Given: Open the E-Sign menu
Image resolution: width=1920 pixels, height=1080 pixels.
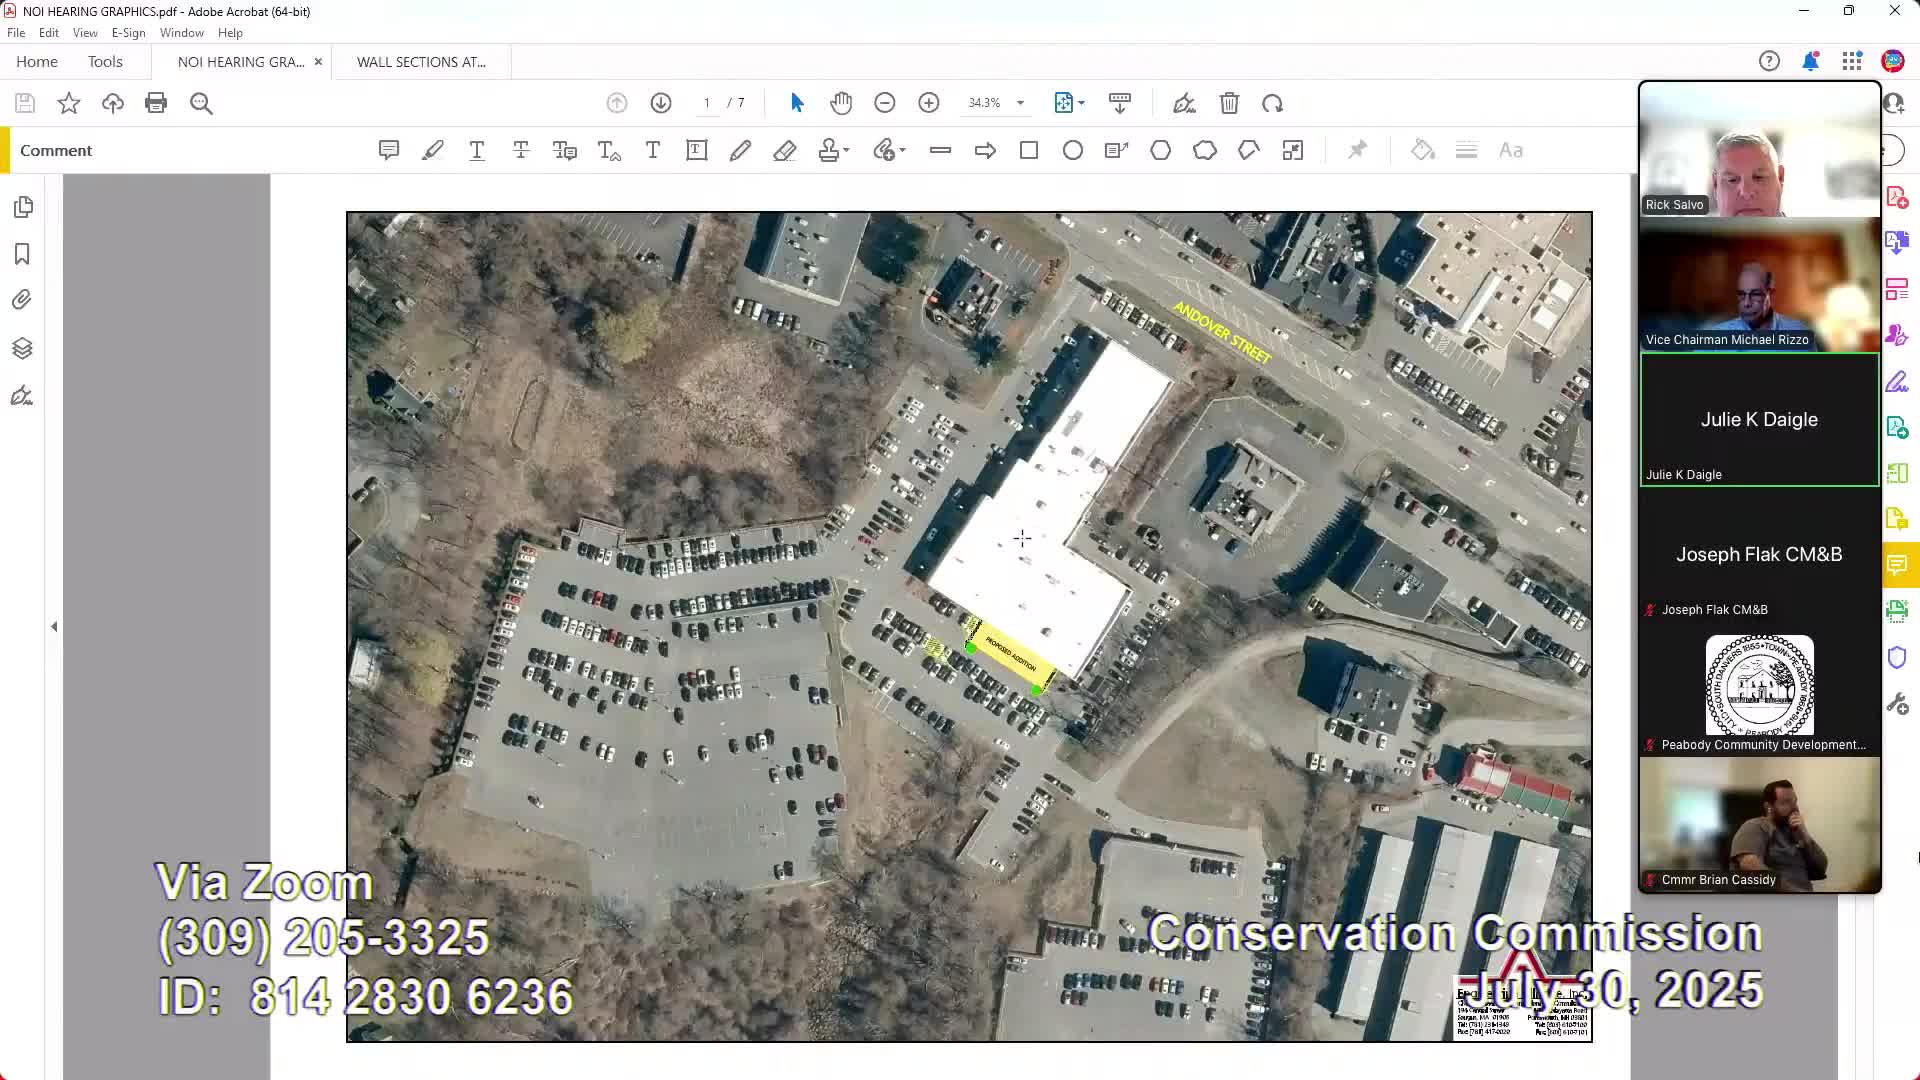Looking at the screenshot, I should point(129,33).
